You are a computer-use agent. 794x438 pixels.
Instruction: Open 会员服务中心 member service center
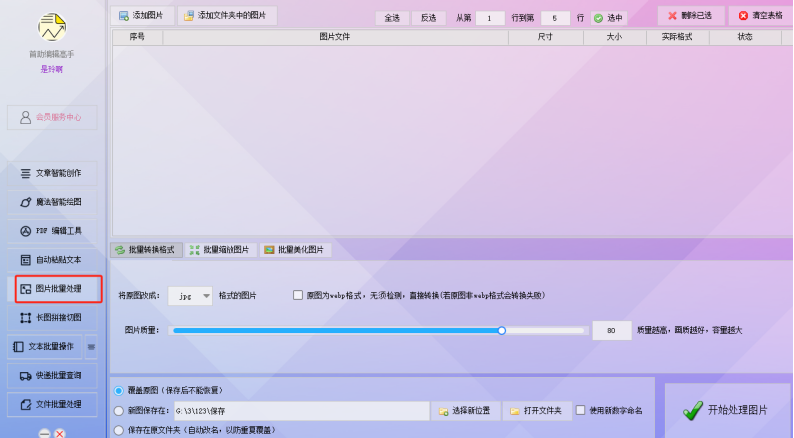[x=52, y=117]
